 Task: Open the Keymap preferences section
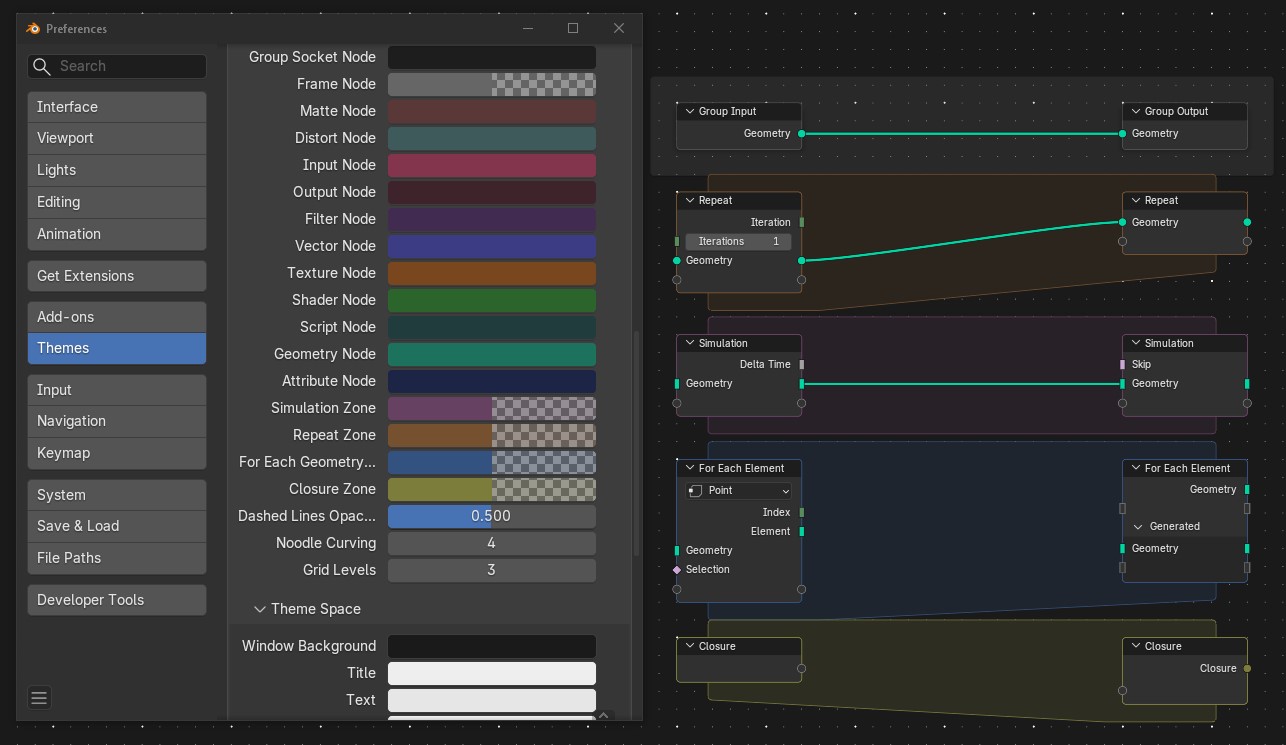click(117, 453)
